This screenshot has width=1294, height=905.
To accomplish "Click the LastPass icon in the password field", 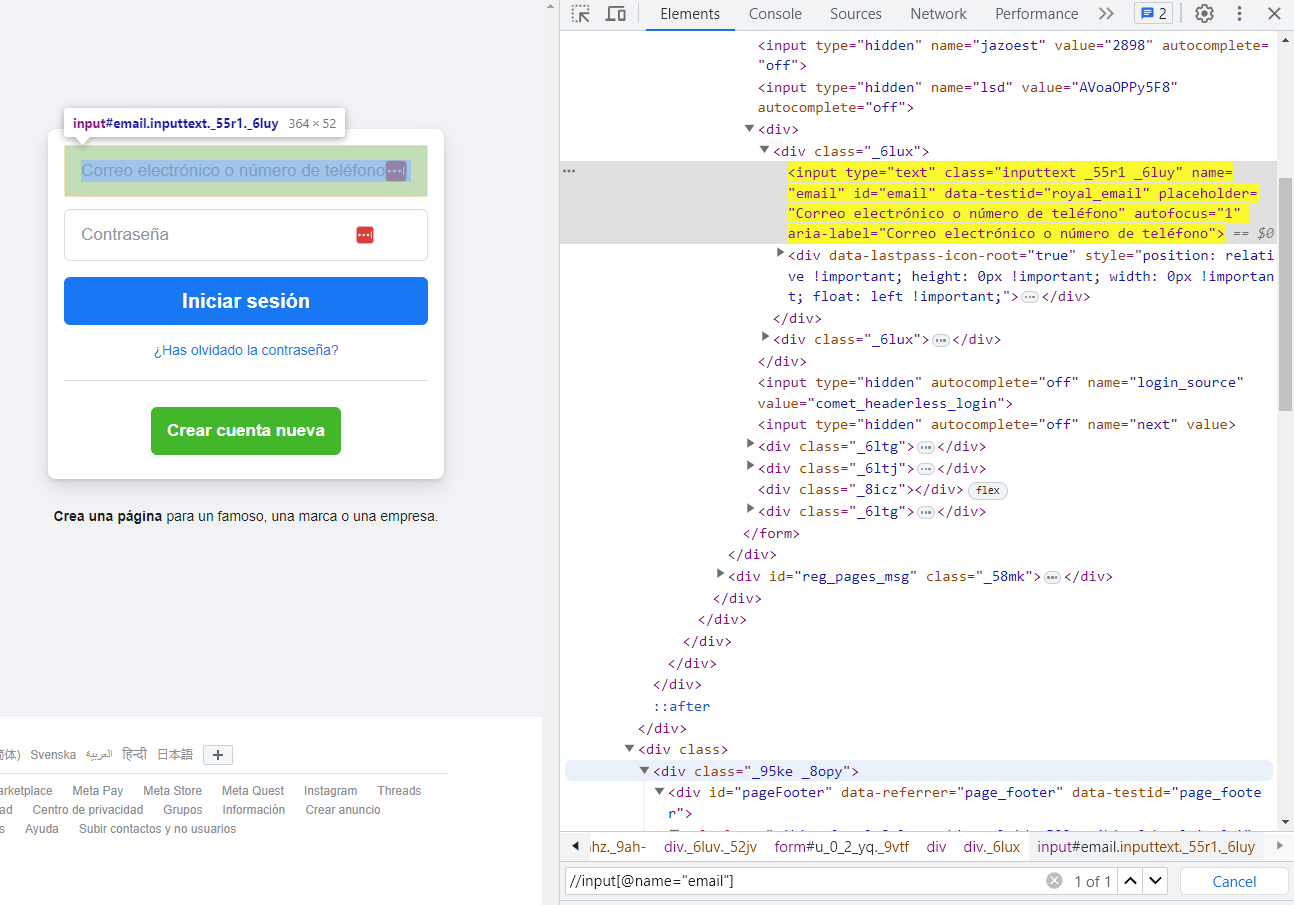I will pyautogui.click(x=364, y=234).
